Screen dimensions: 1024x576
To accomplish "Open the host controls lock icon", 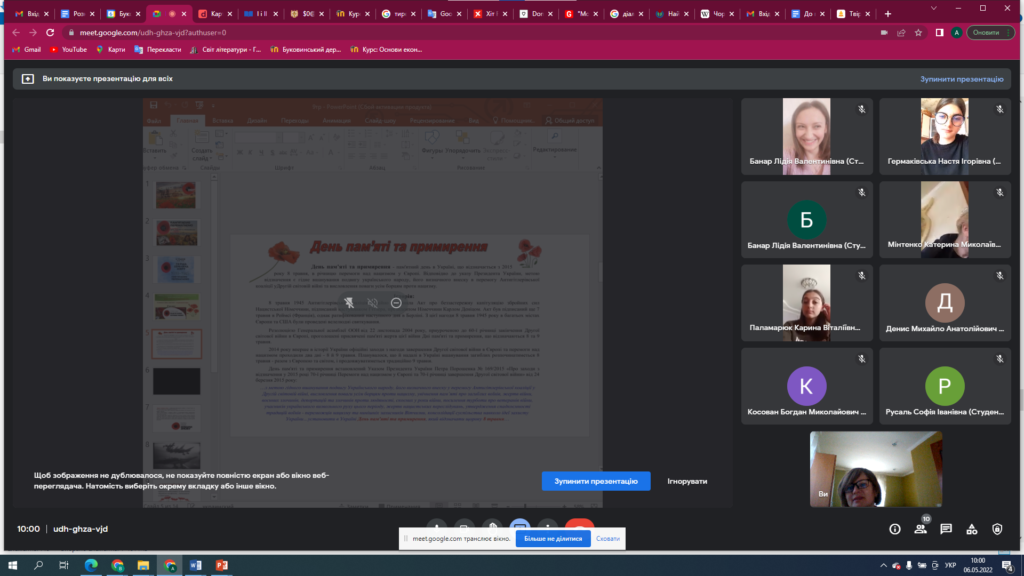I will (x=997, y=529).
